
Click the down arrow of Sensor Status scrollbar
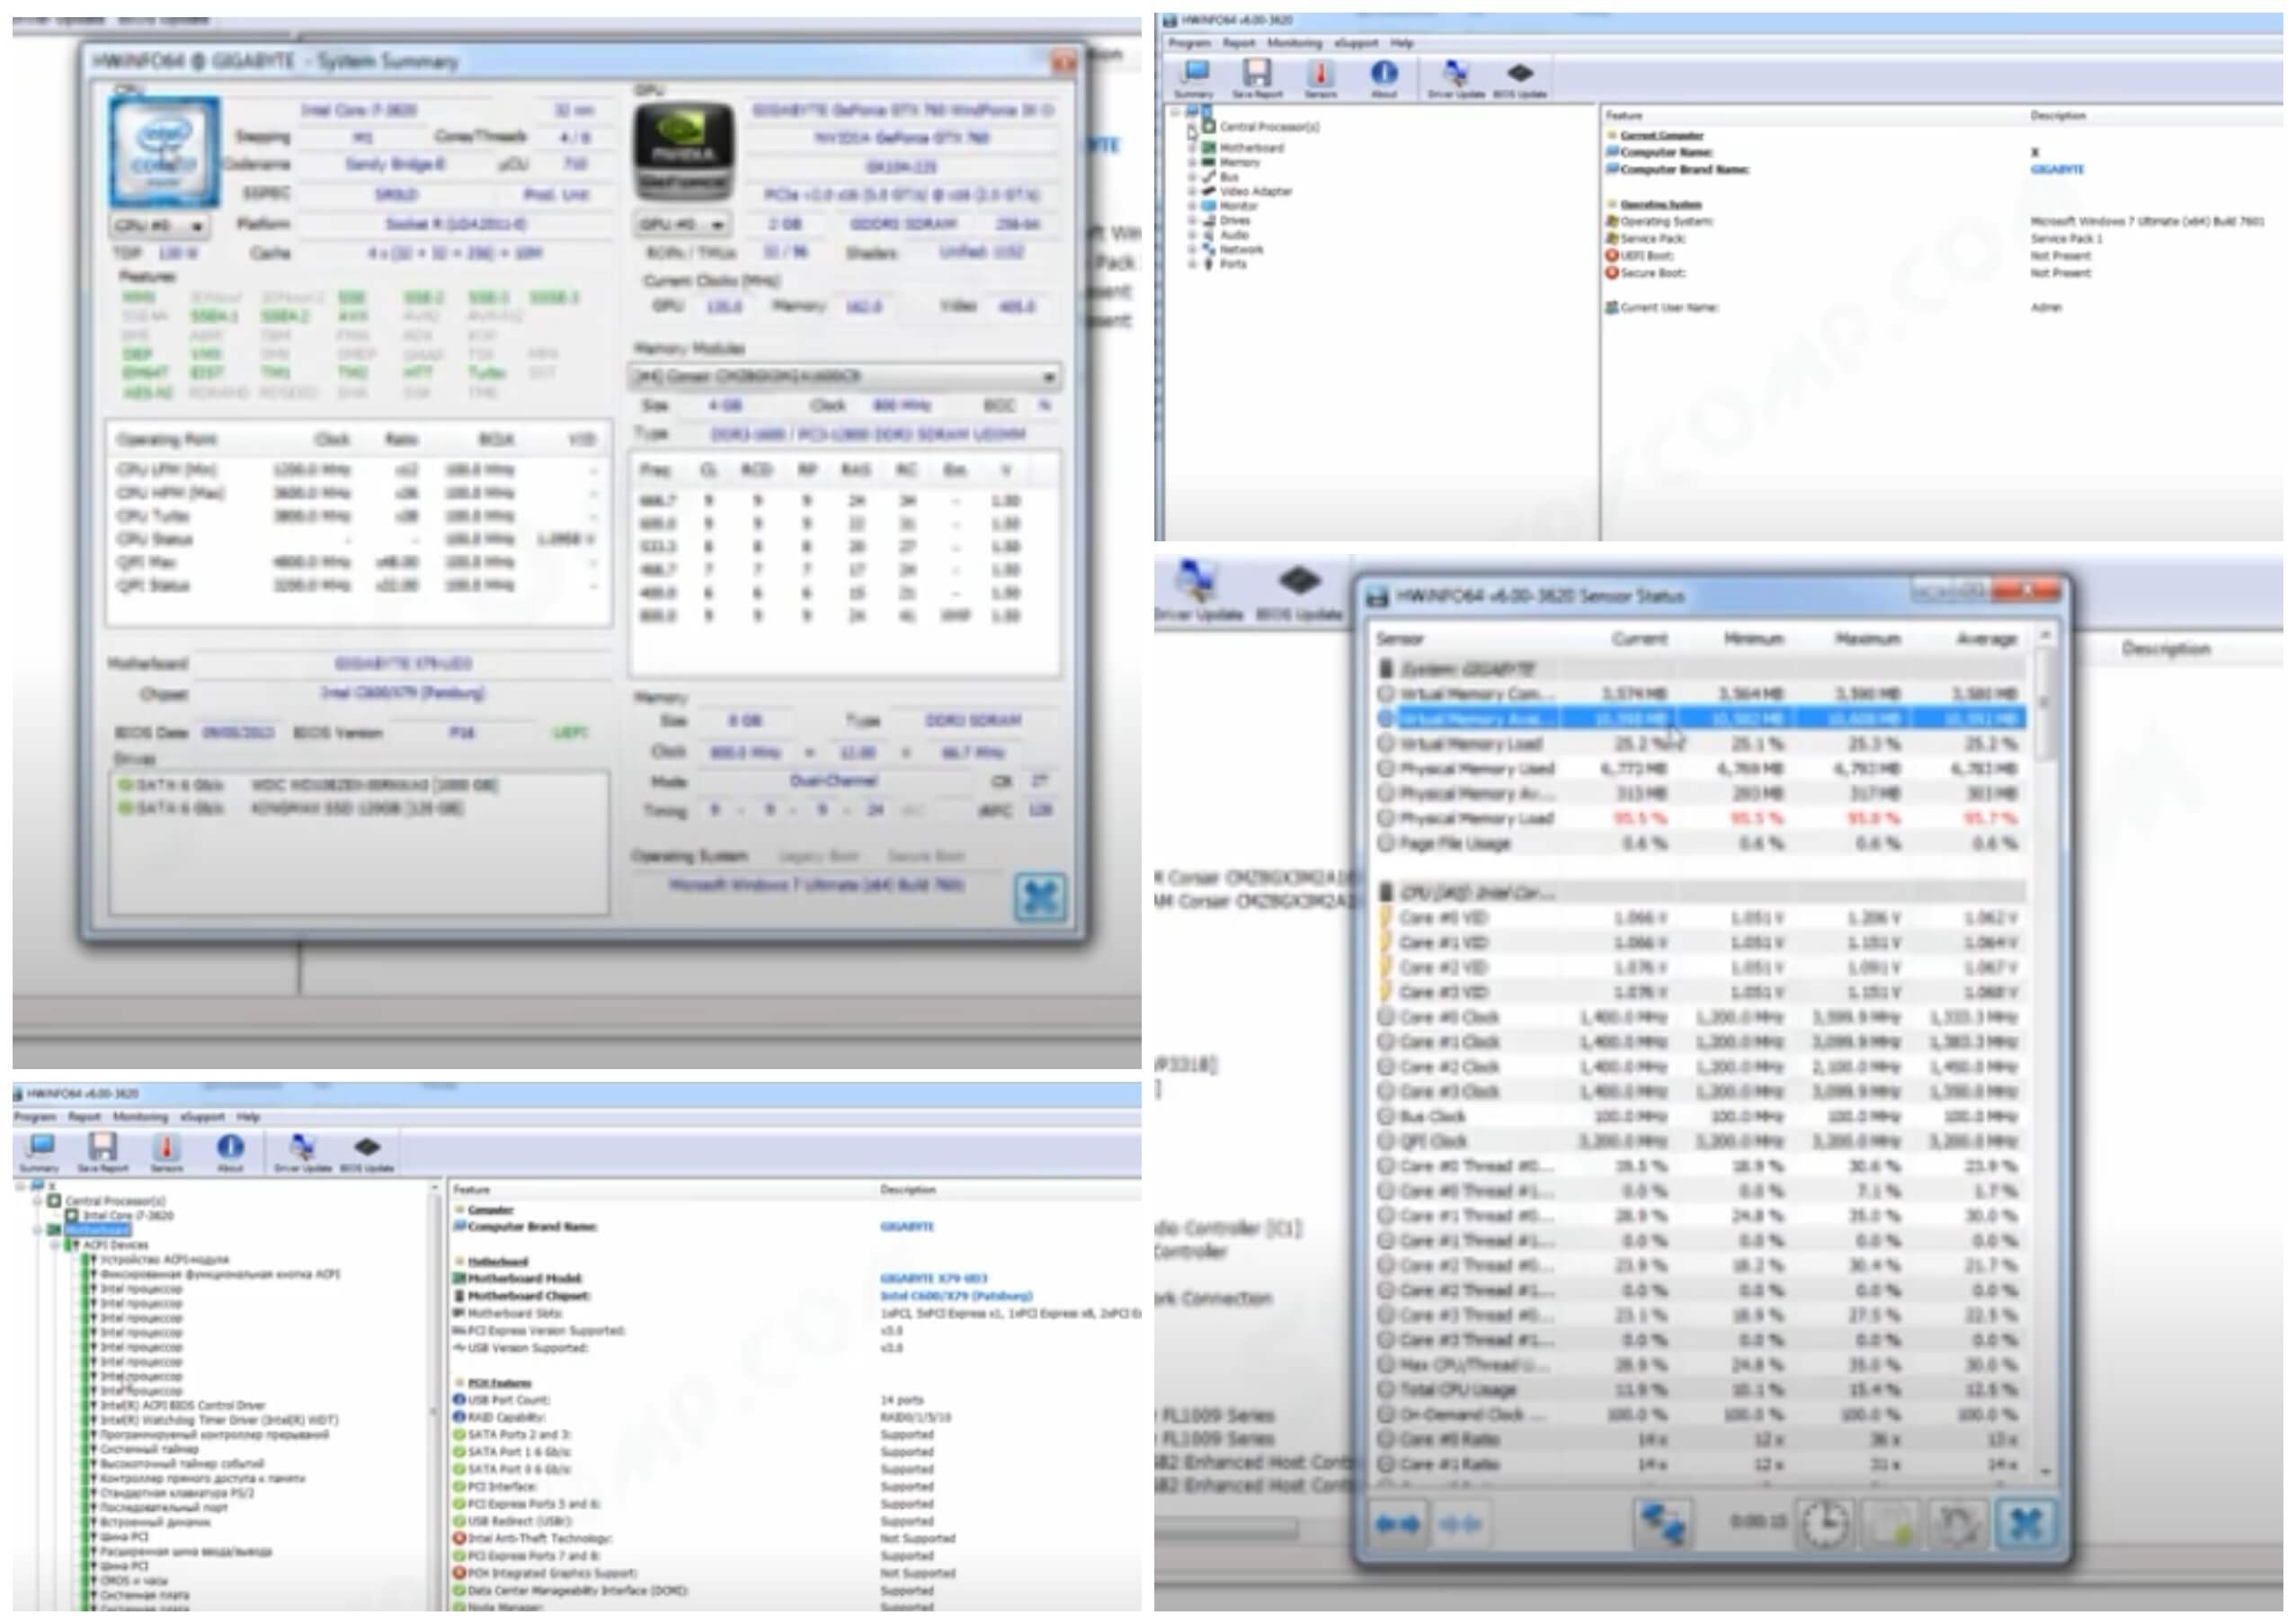[x=2044, y=1472]
